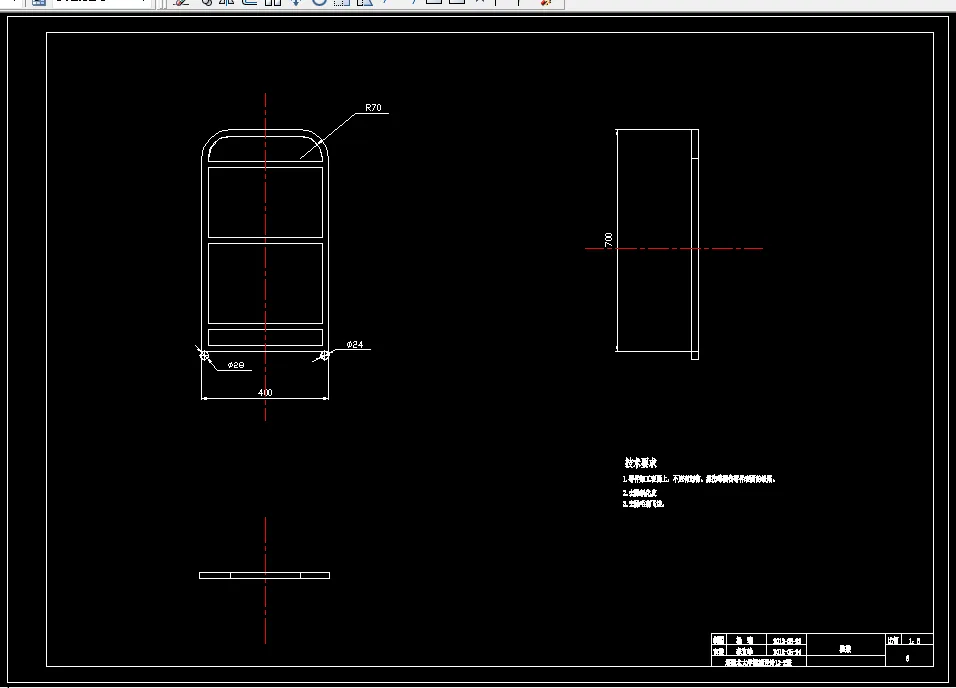Screen dimensions: 956x688
Task: Select the 700 height dimension text
Action: click(608, 240)
